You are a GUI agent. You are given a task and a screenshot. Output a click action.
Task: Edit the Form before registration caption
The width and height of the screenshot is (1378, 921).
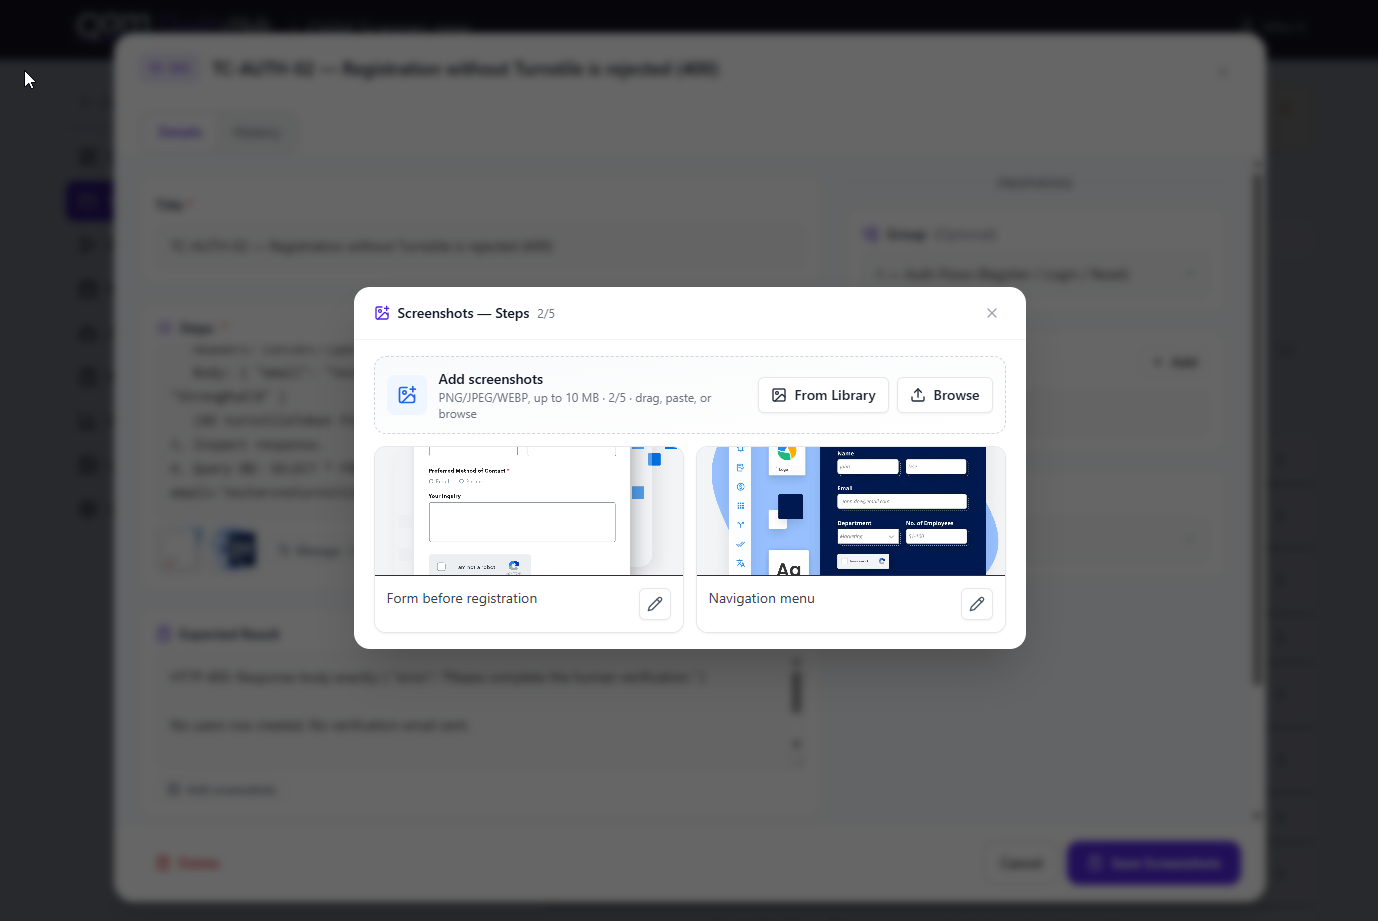(655, 604)
